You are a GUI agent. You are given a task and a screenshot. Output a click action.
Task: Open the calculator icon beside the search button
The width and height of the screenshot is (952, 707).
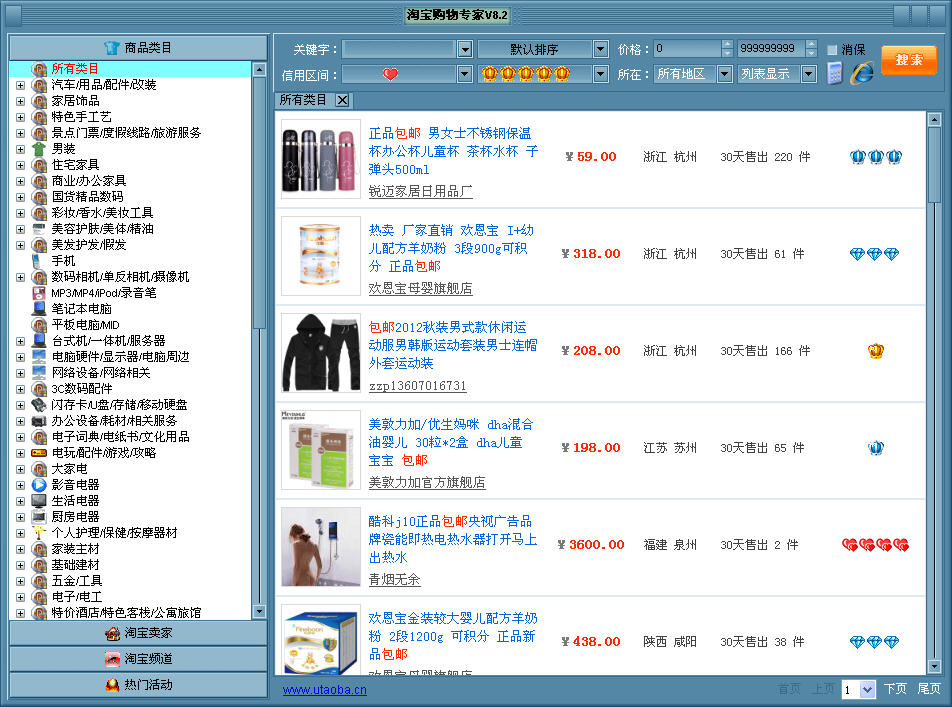pyautogui.click(x=835, y=74)
